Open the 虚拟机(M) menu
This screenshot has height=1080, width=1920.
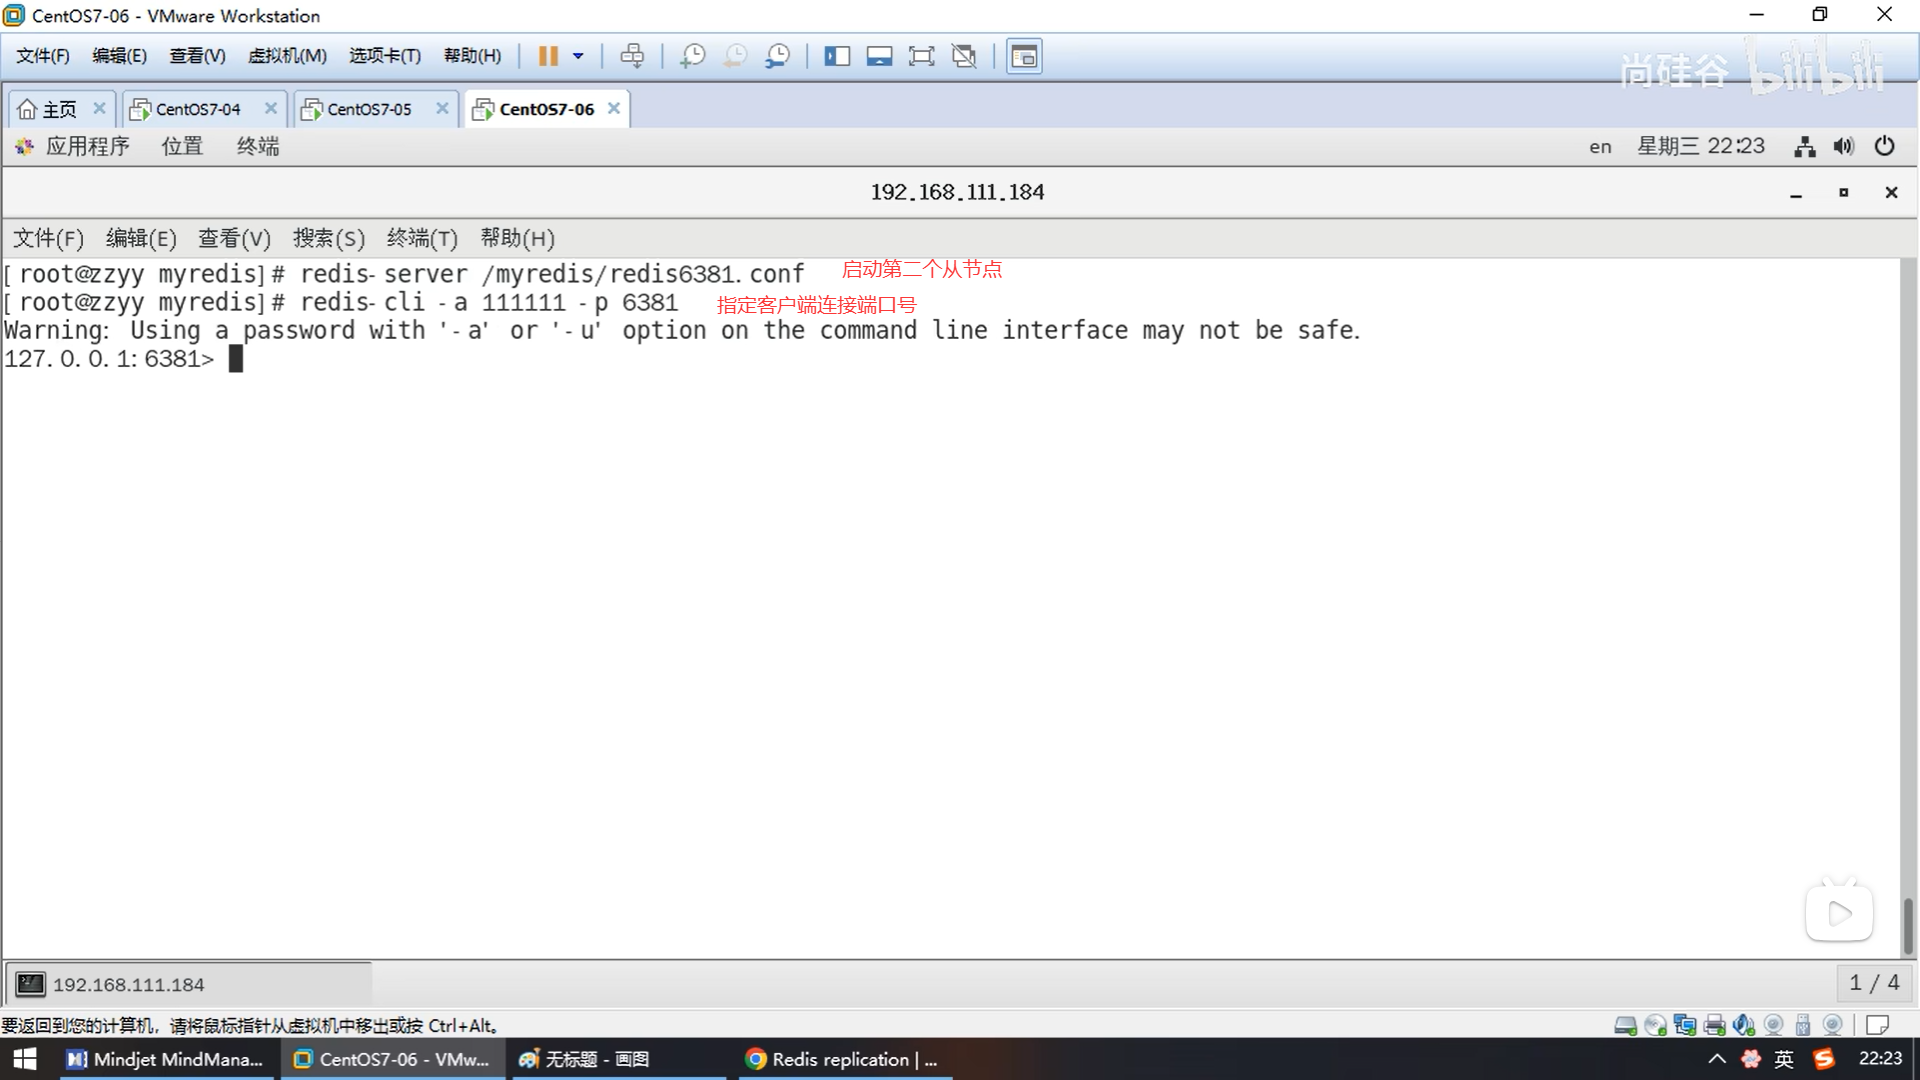[x=287, y=56]
